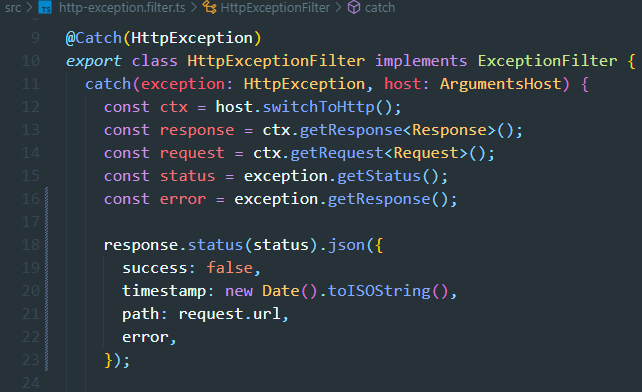Click line number 23 in the gutter
Image resolution: width=642 pixels, height=392 pixels.
[31, 360]
